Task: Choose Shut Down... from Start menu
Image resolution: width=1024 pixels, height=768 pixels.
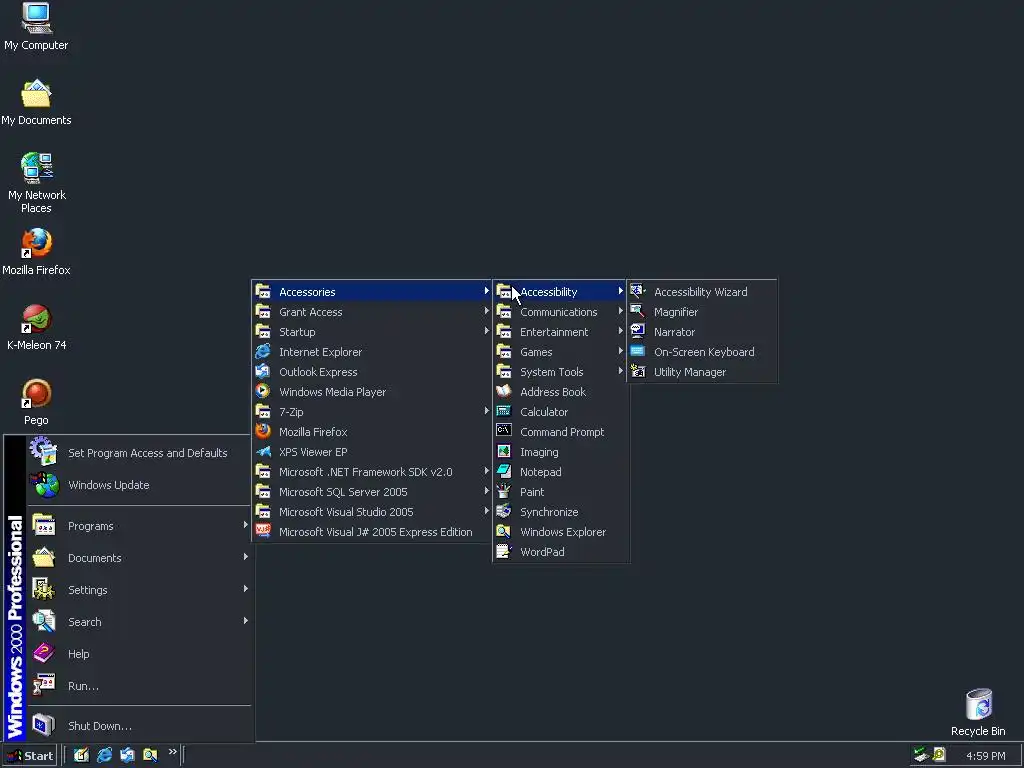Action: (x=139, y=726)
